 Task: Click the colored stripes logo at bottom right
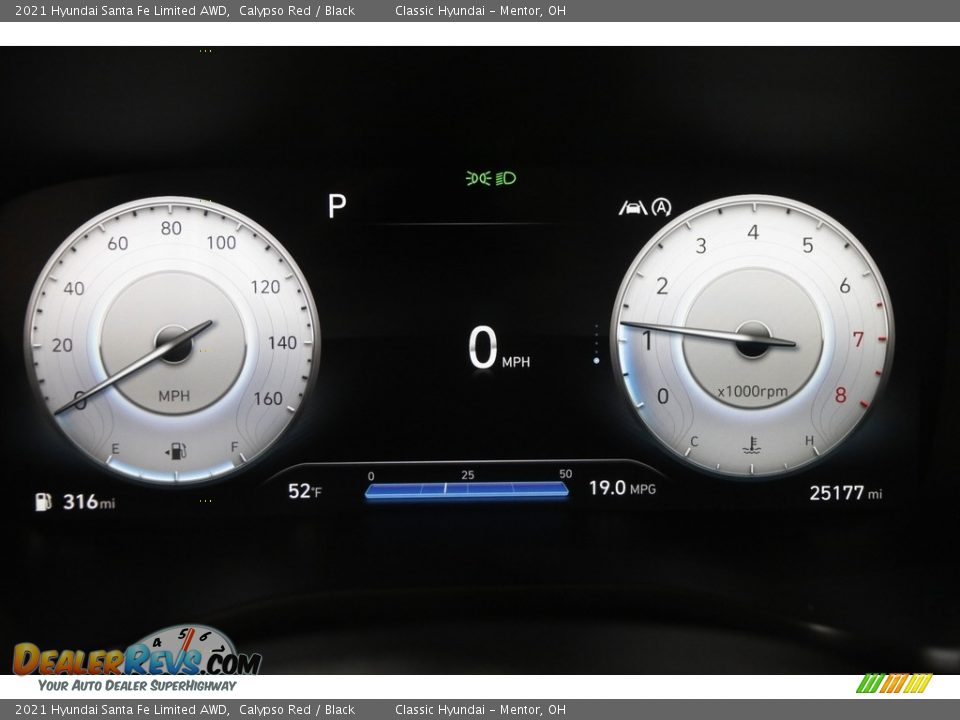click(894, 683)
